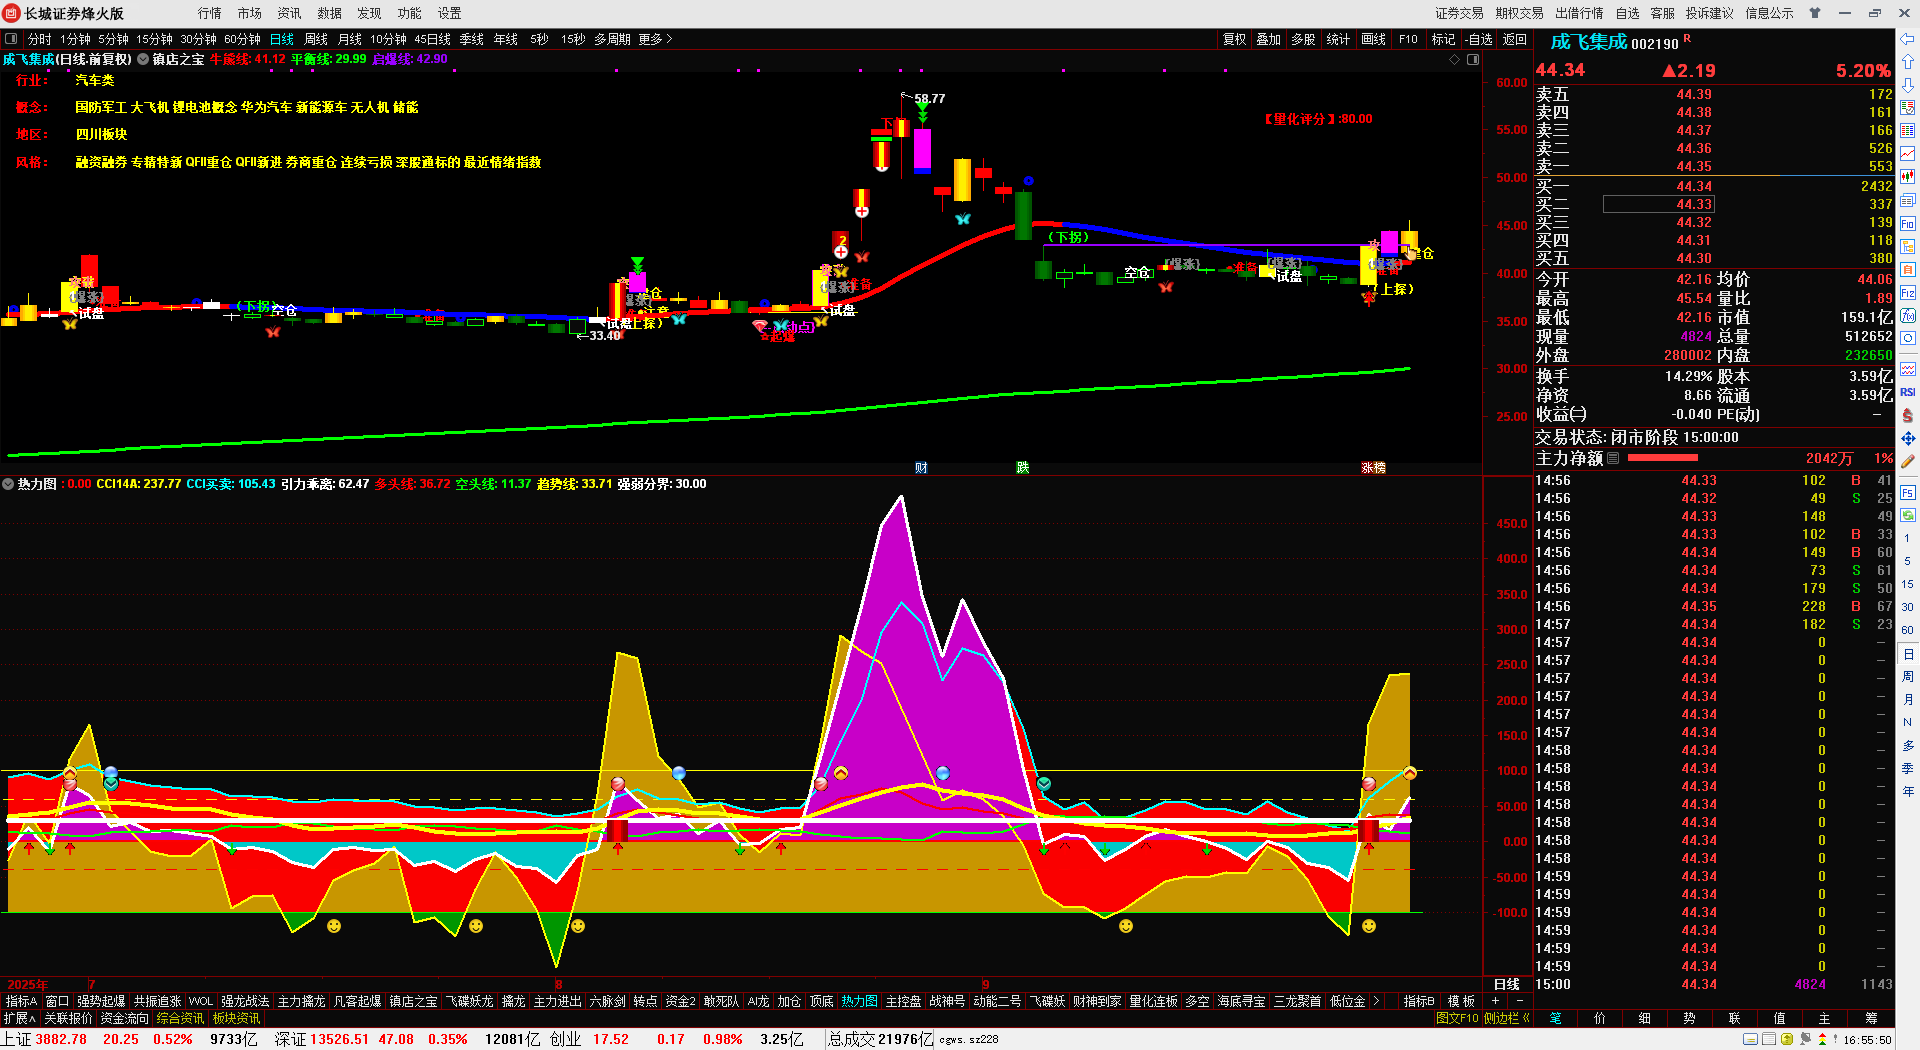Select the 季 quarterly period in sidebar
Image resolution: width=1920 pixels, height=1050 pixels.
(x=1908, y=769)
